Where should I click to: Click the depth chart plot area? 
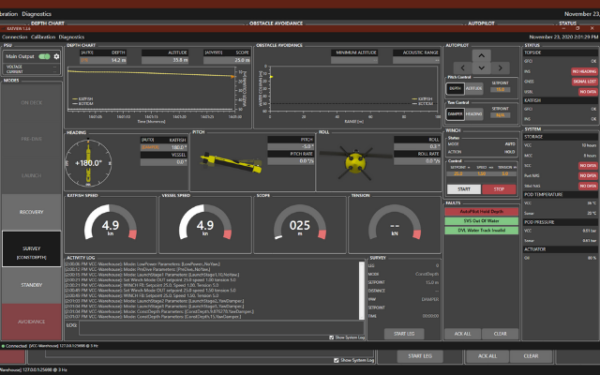tap(151, 89)
